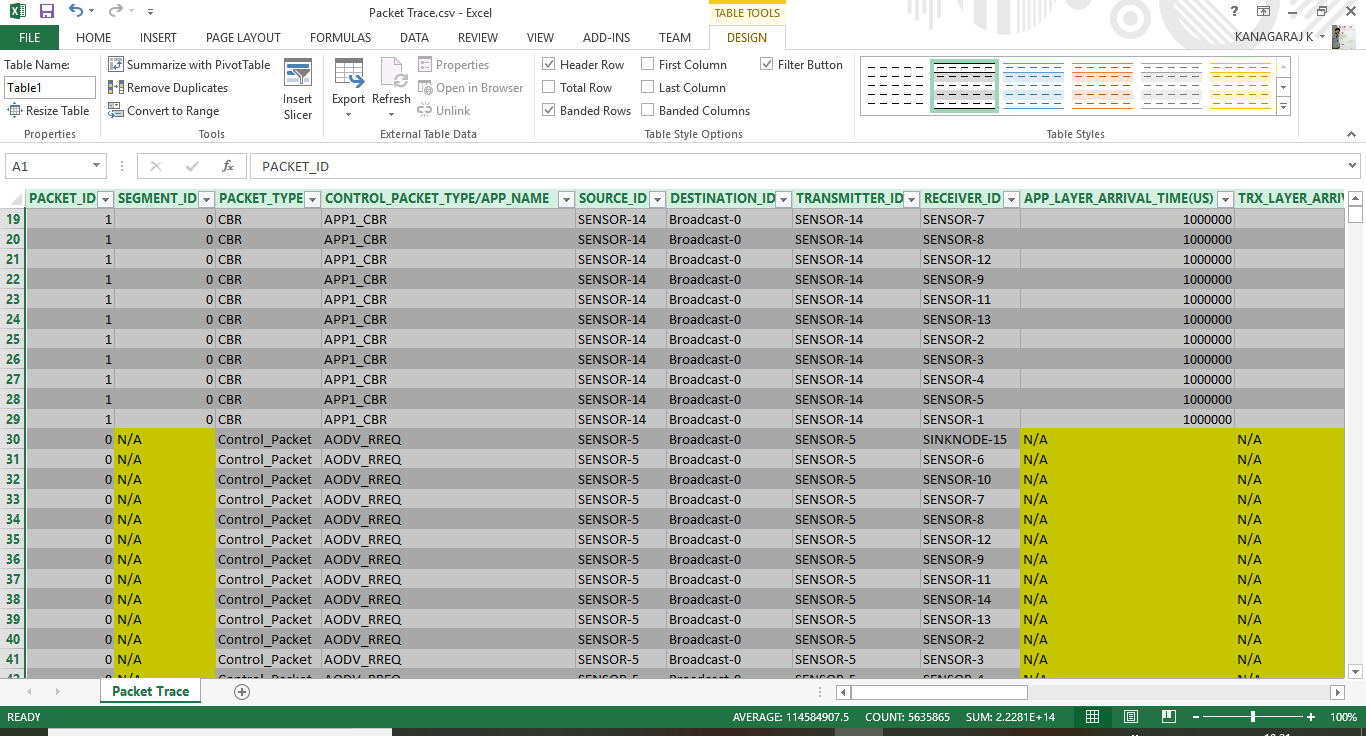Switch to the FORMULAS ribbon tab
This screenshot has height=736, width=1366.
(x=340, y=37)
